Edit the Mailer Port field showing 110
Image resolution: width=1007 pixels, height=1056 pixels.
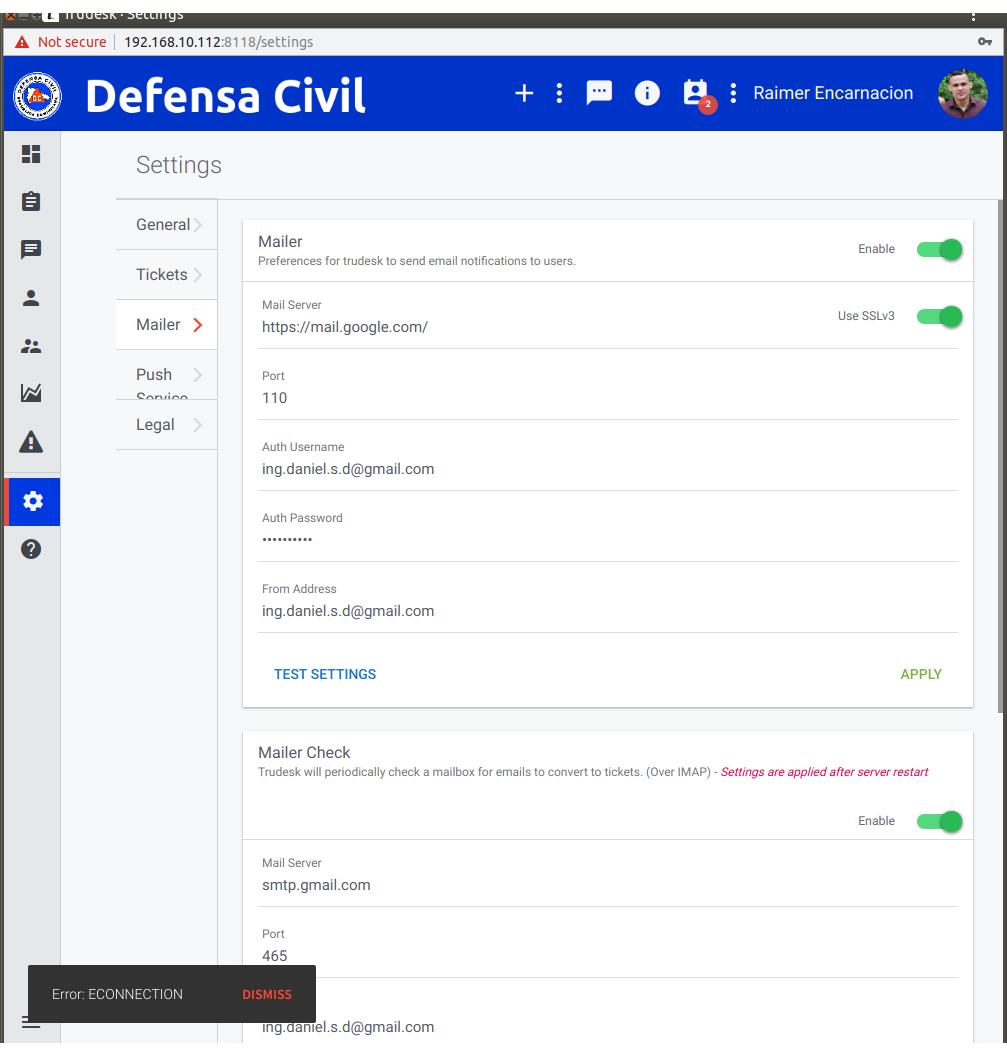pos(608,398)
